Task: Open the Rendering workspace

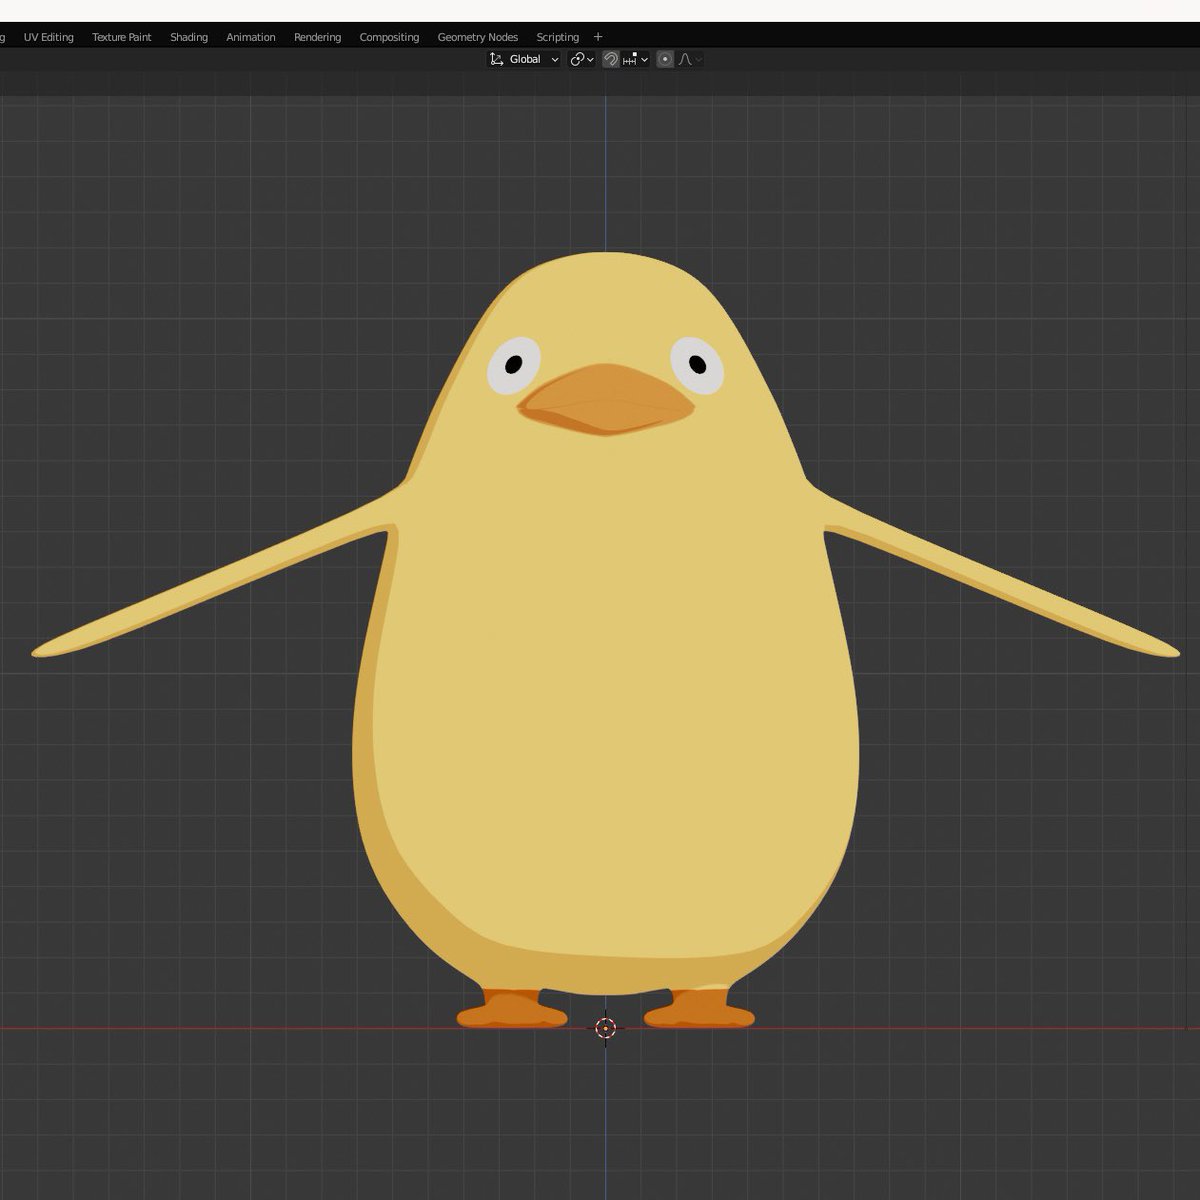Action: (316, 37)
